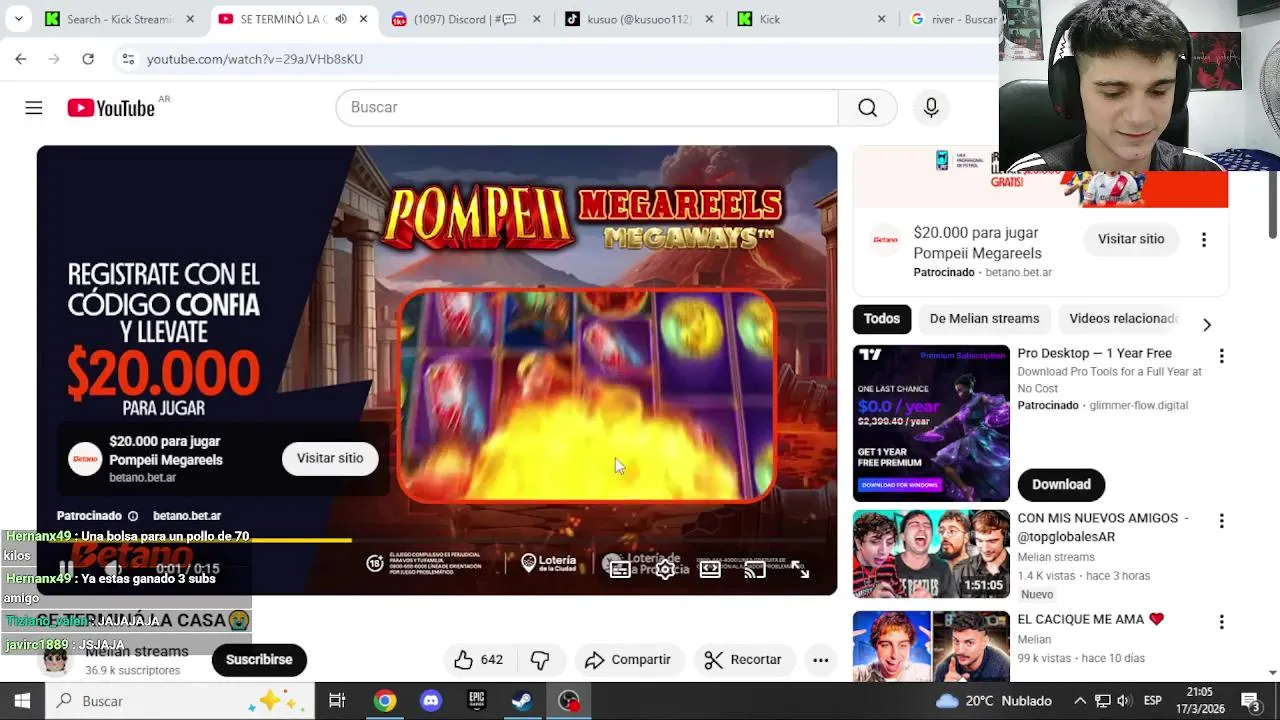Click the Download button on Pro Desktop ad
This screenshot has width=1280, height=720.
pyautogui.click(x=1061, y=484)
